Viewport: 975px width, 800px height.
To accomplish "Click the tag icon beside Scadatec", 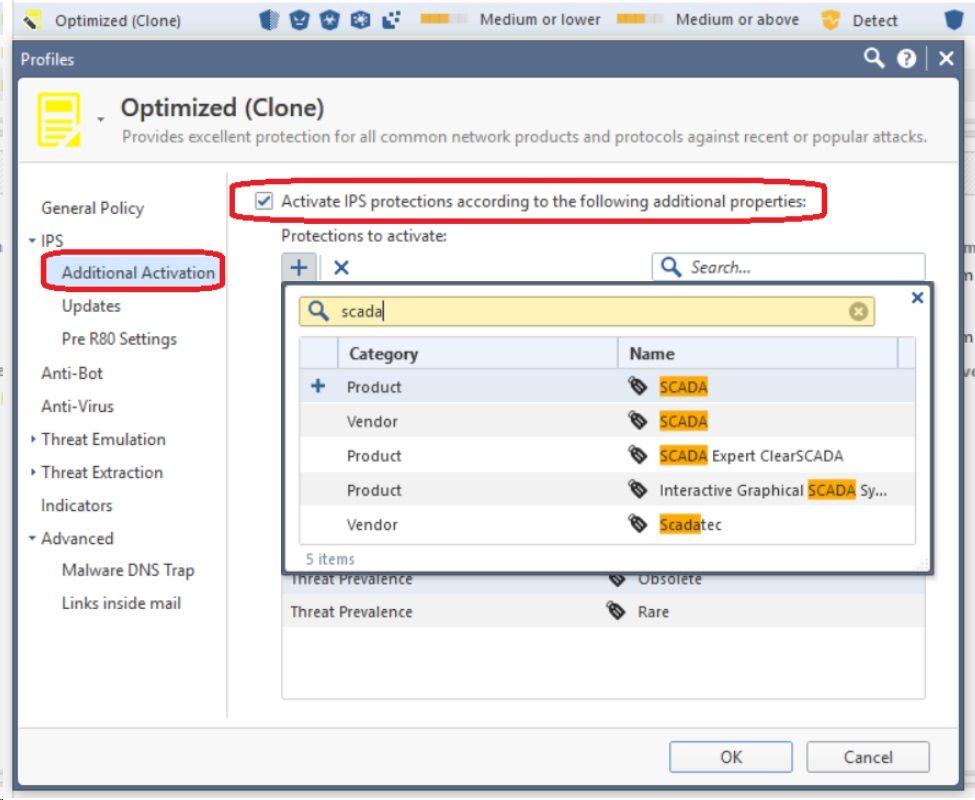I will pos(638,524).
